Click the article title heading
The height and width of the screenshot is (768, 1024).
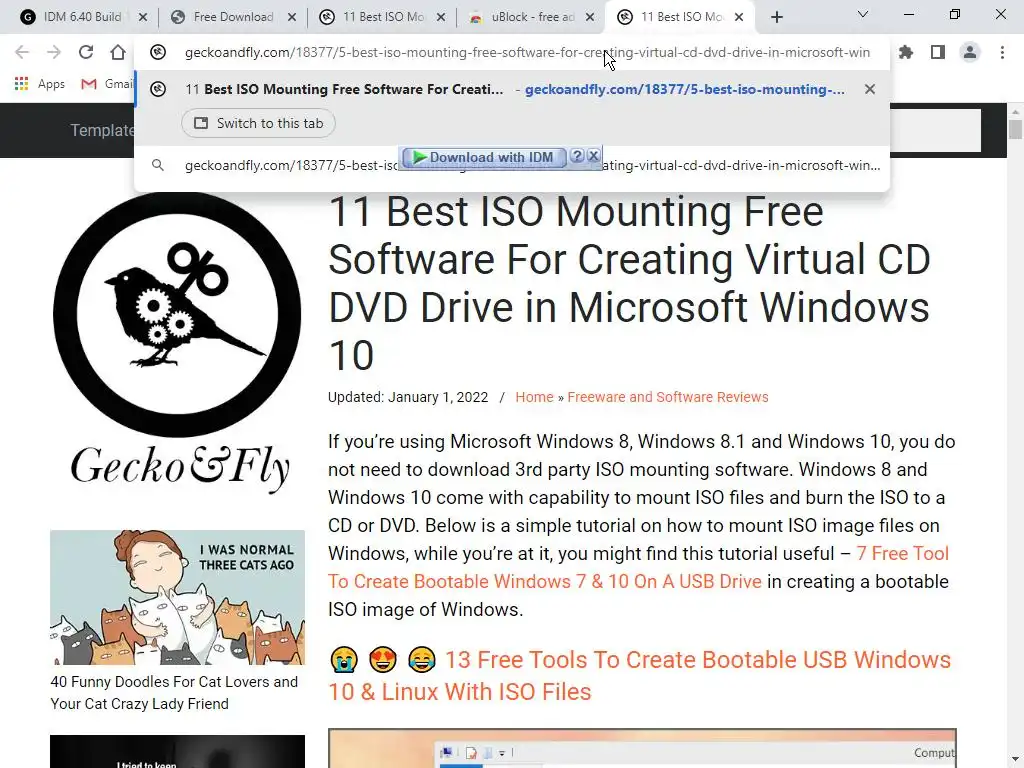[x=630, y=283]
